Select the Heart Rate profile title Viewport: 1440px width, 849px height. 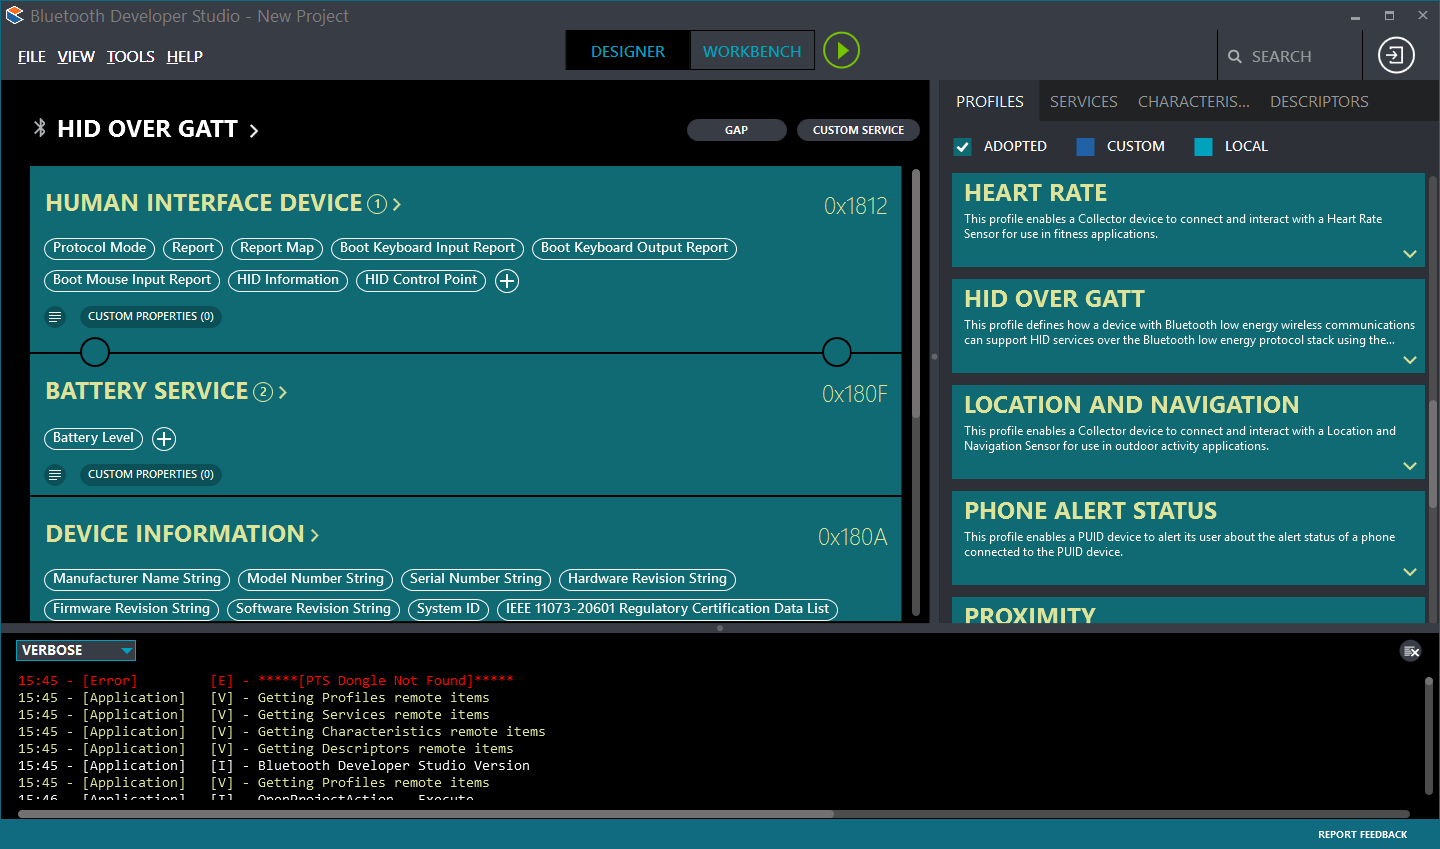tap(1035, 193)
